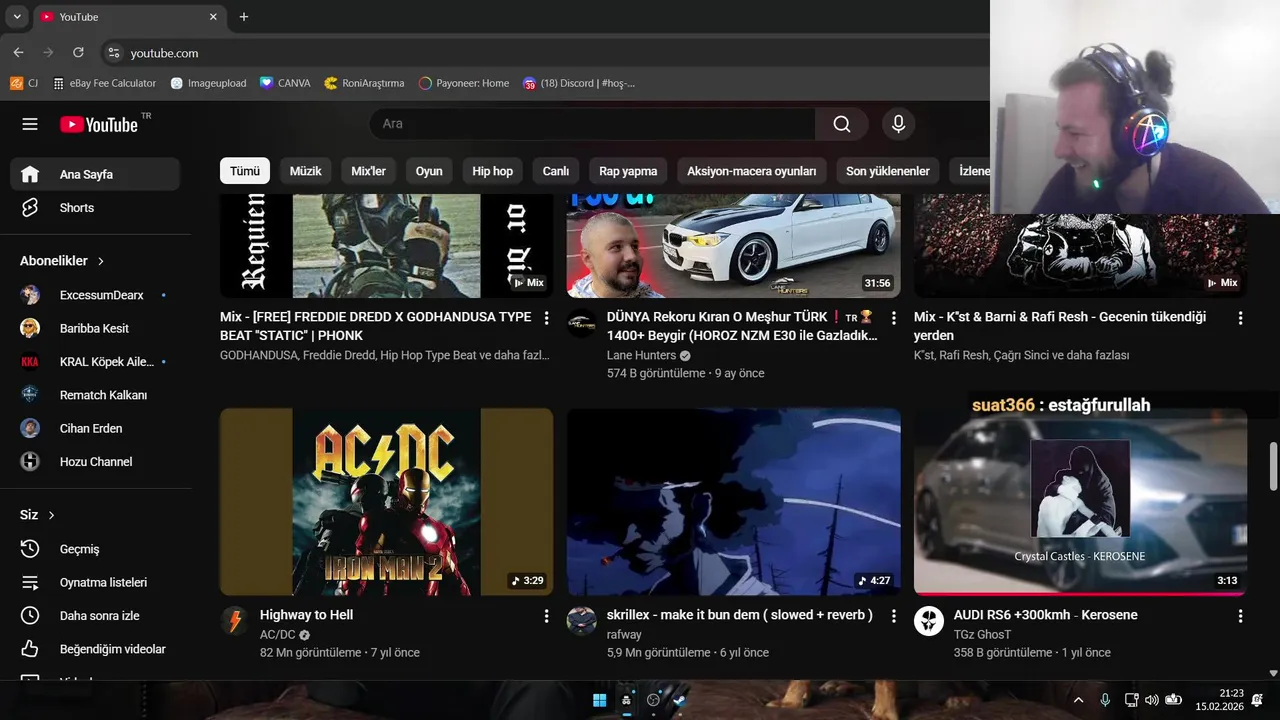This screenshot has height=720, width=1280.
Task: Open options menu for Gecenin tükendiği yerden Mix
Action: click(1240, 318)
